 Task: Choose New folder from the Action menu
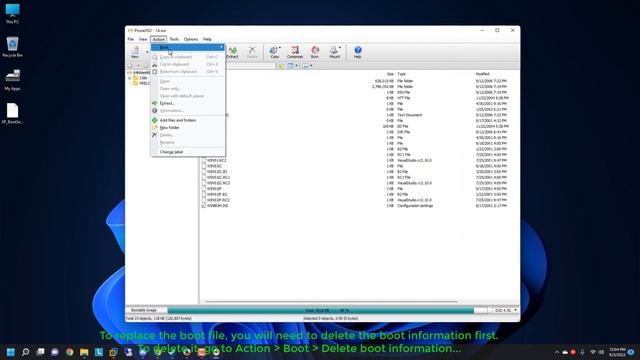pyautogui.click(x=188, y=128)
